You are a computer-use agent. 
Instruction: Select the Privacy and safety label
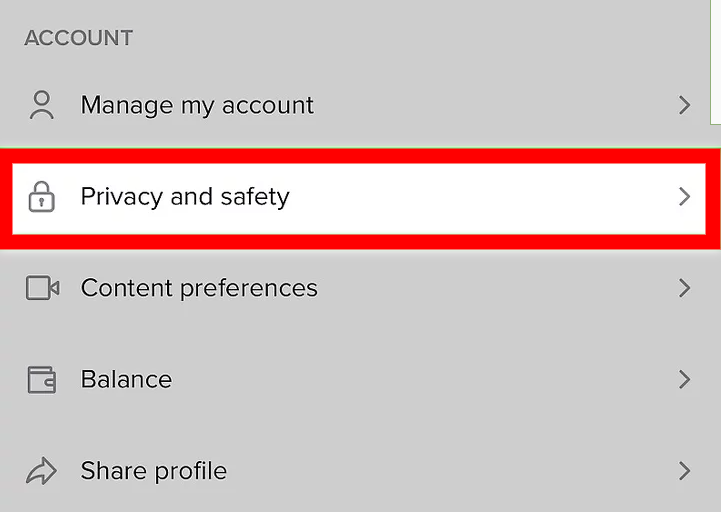pyautogui.click(x=185, y=196)
